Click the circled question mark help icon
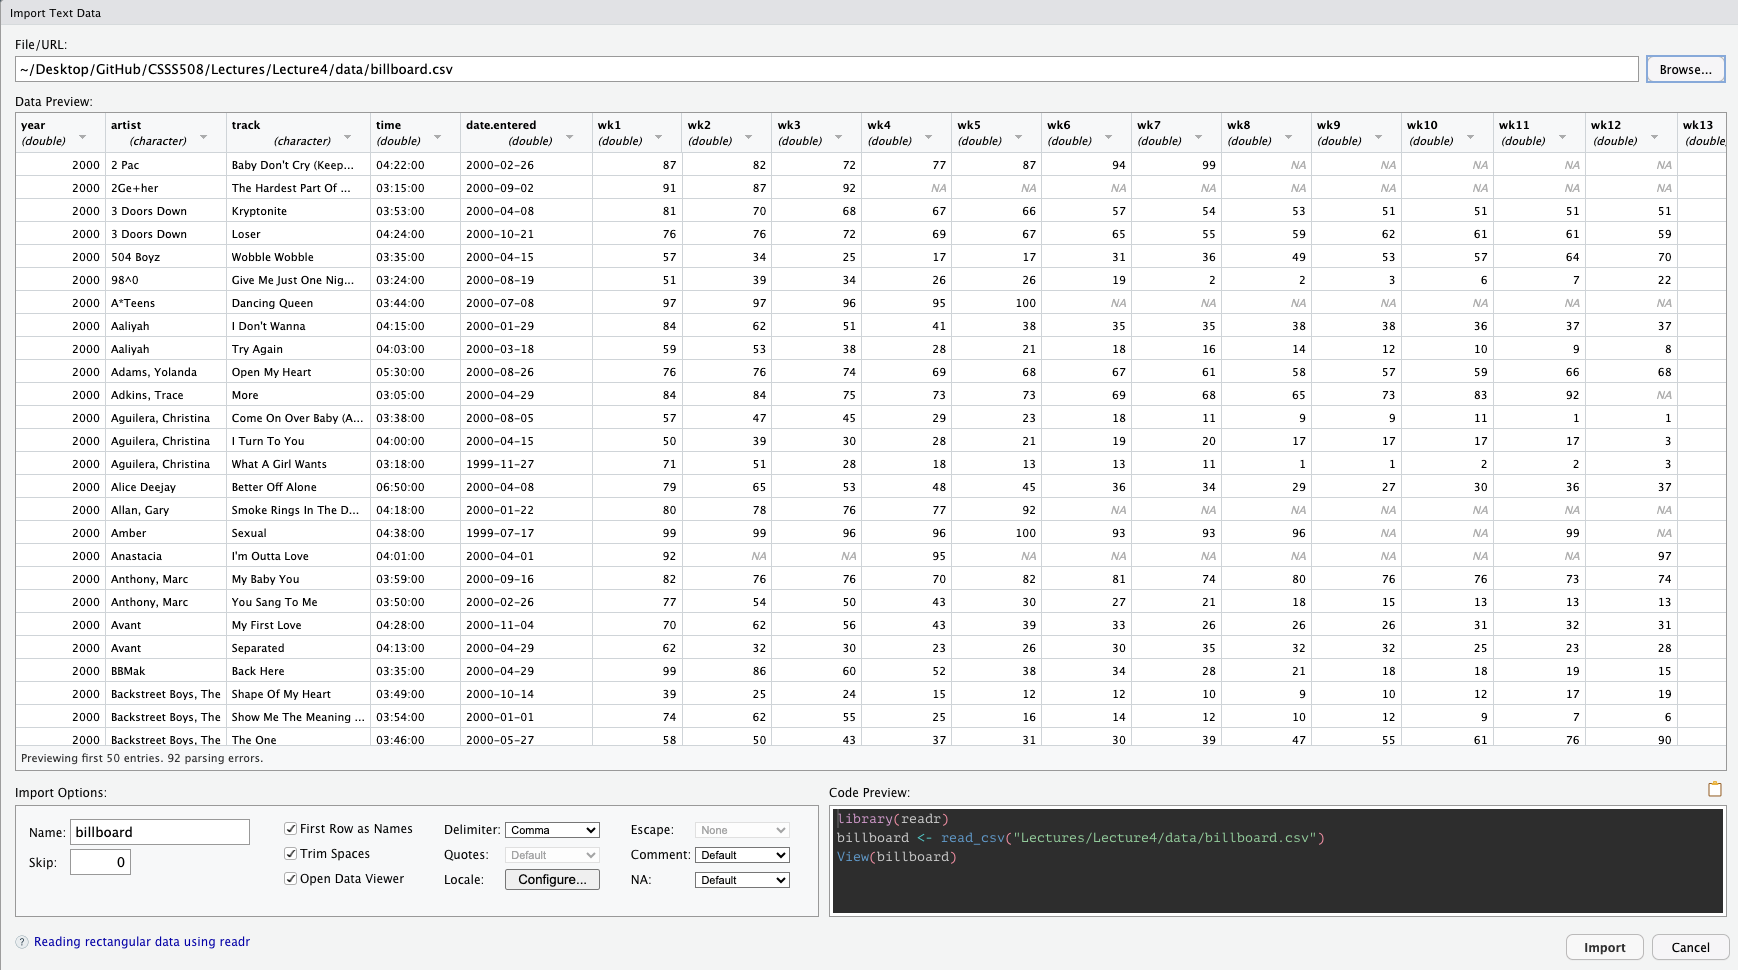1738x970 pixels. click(24, 941)
